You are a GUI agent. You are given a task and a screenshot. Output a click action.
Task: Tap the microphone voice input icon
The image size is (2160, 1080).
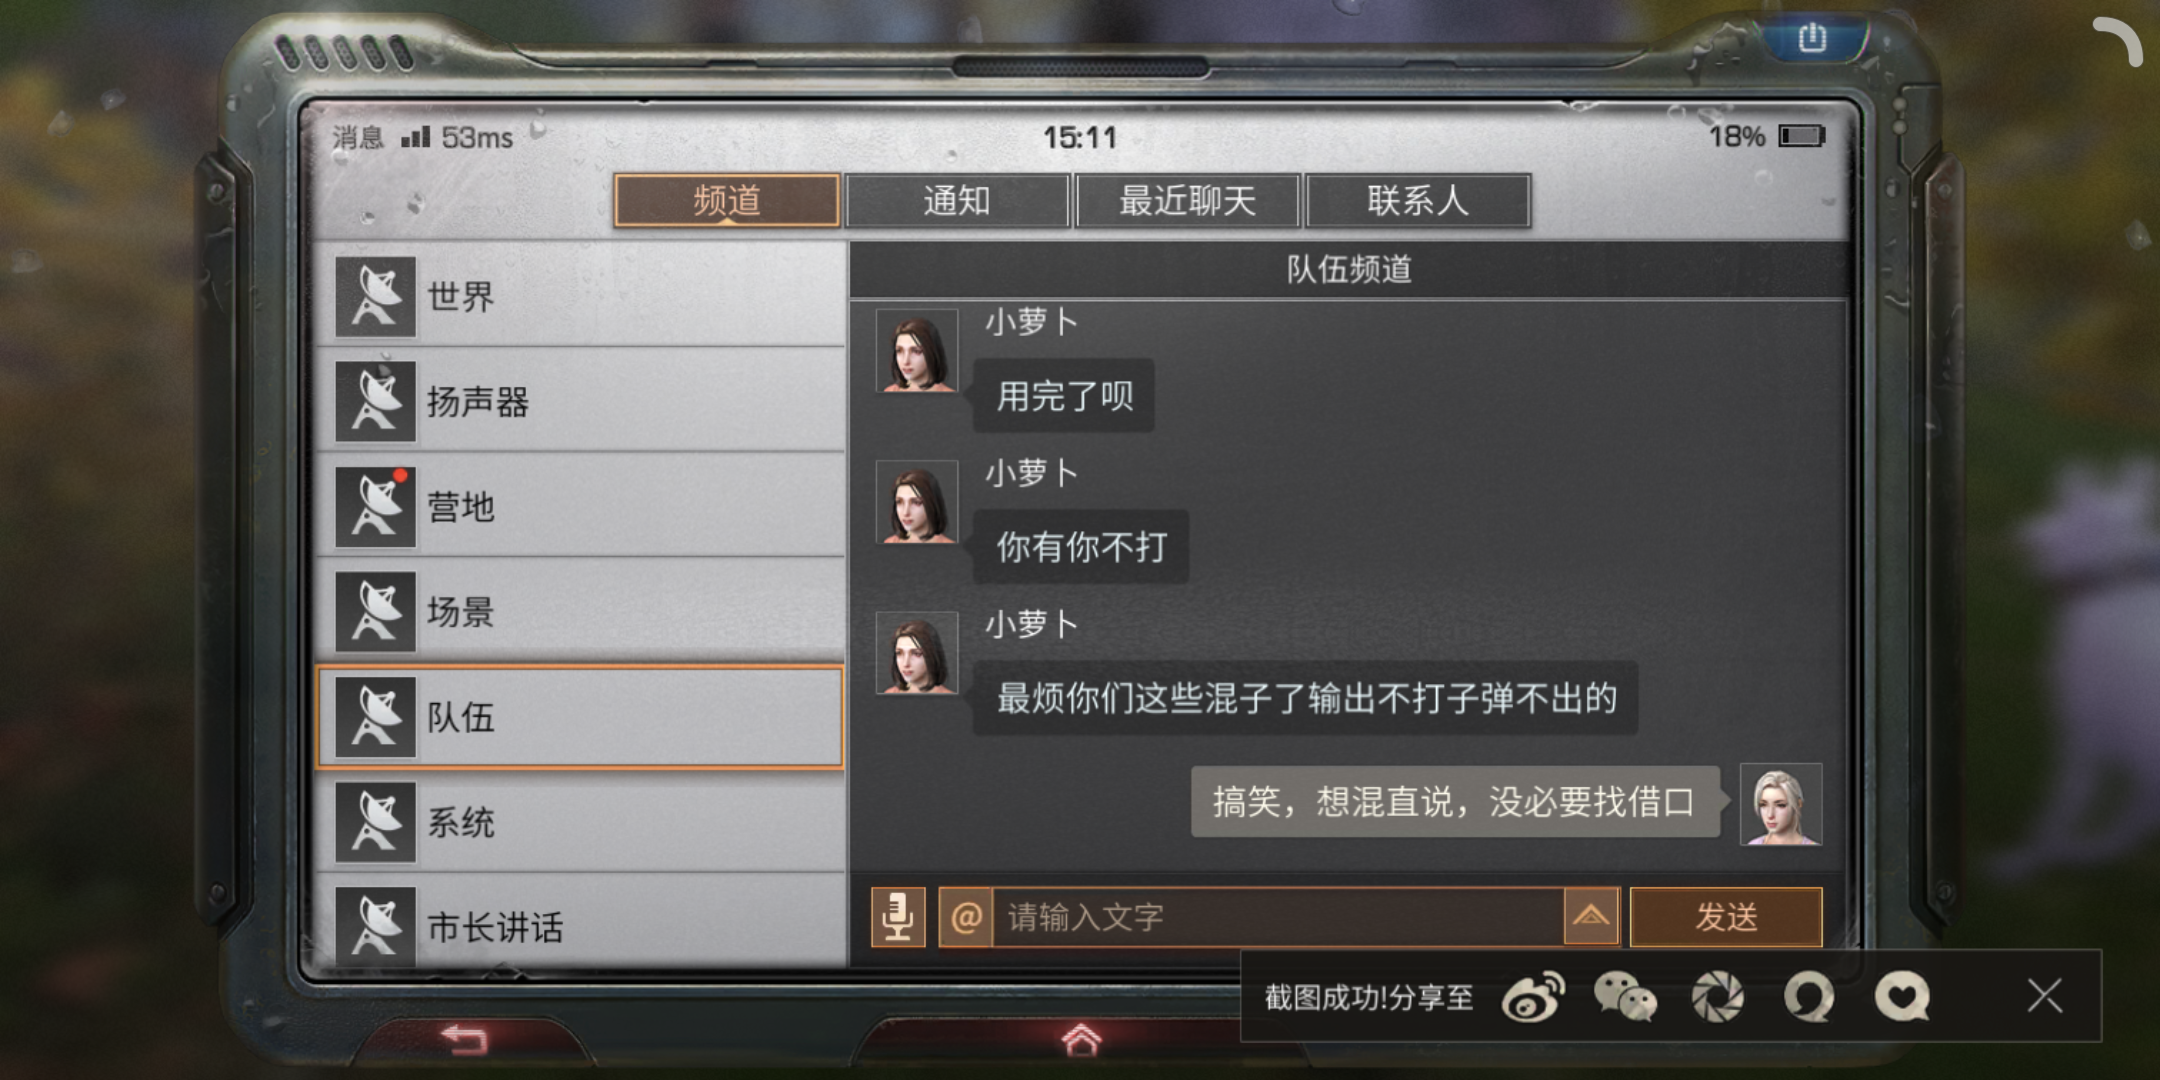(x=897, y=917)
